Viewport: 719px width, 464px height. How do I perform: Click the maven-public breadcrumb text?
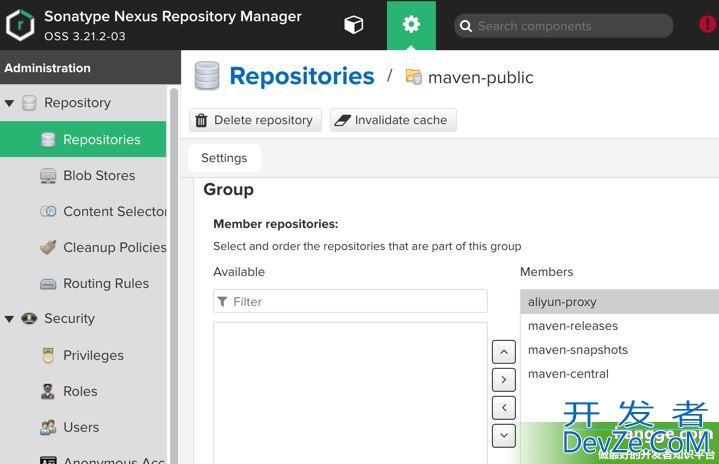pos(481,77)
